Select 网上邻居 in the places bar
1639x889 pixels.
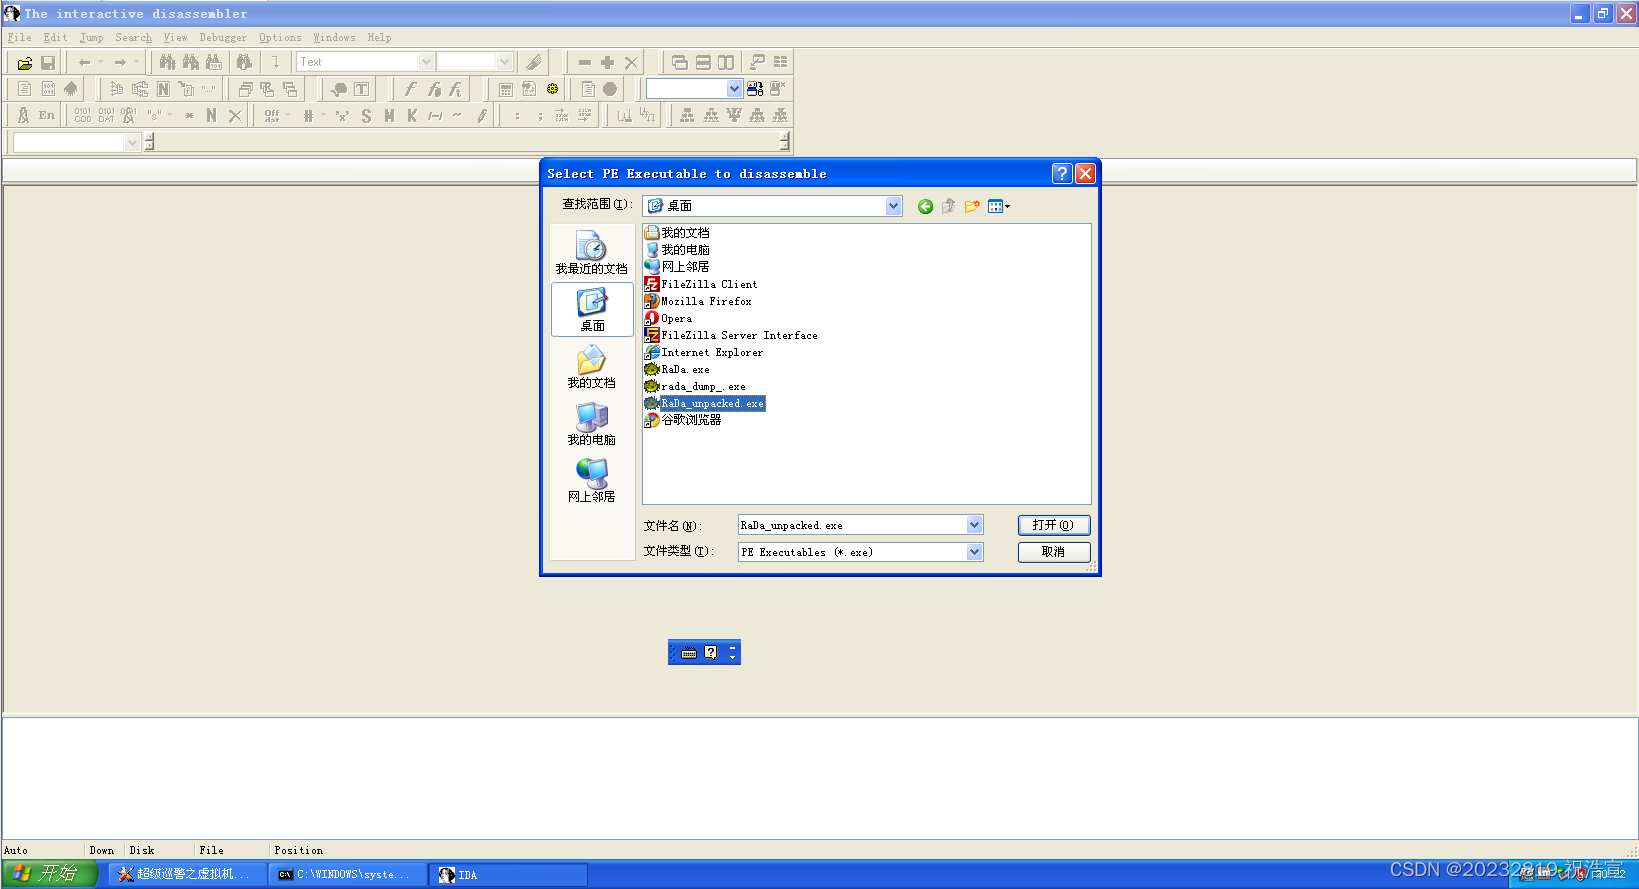pos(592,481)
